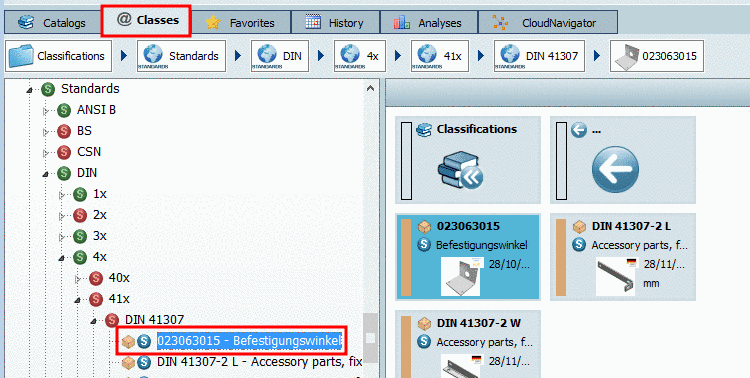Click the folder icon in Classifications breadcrumb

pos(21,56)
